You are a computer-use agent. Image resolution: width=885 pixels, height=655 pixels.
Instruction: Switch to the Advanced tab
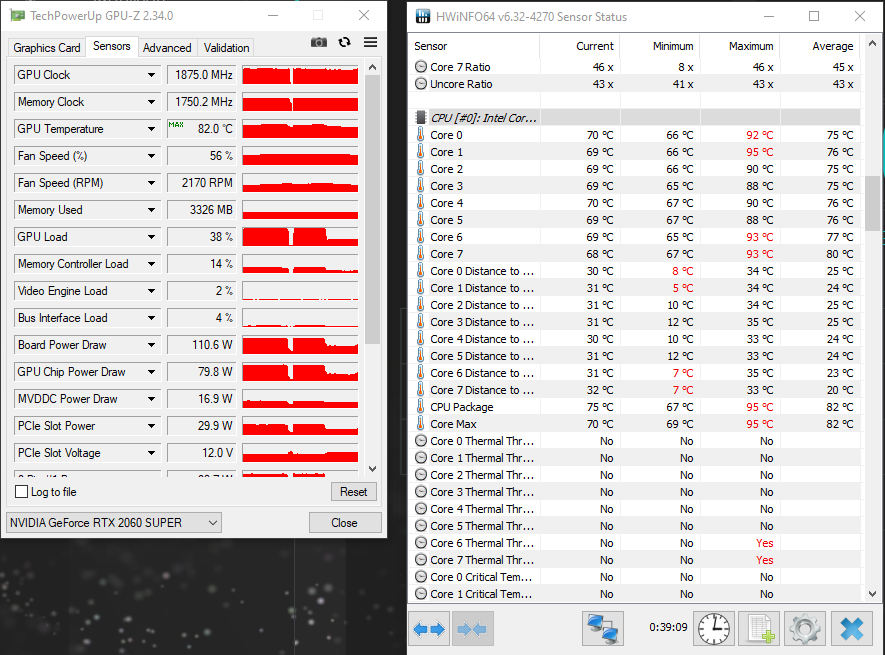(x=167, y=48)
